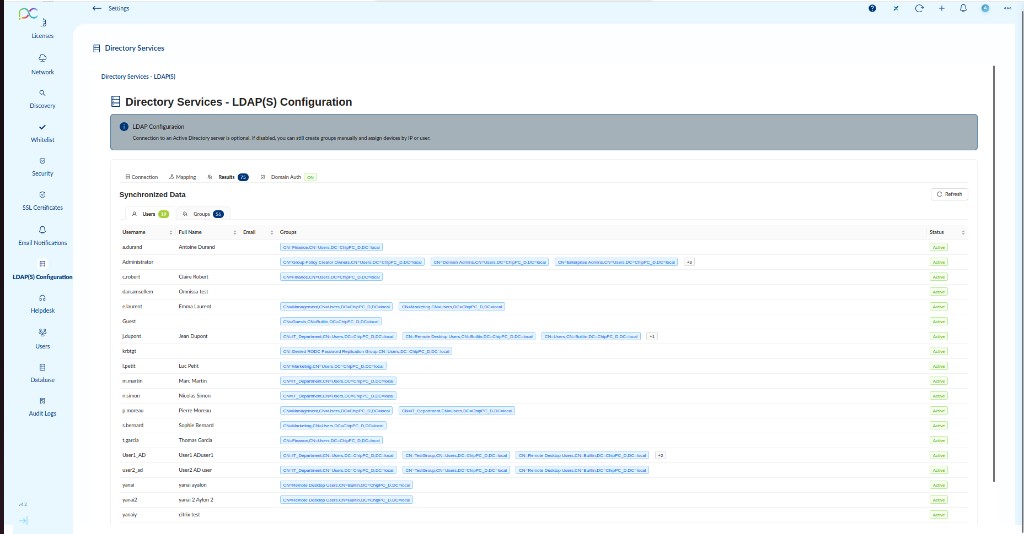Click the Guest username cell
The width and height of the screenshot is (1024, 534).
[x=129, y=321]
